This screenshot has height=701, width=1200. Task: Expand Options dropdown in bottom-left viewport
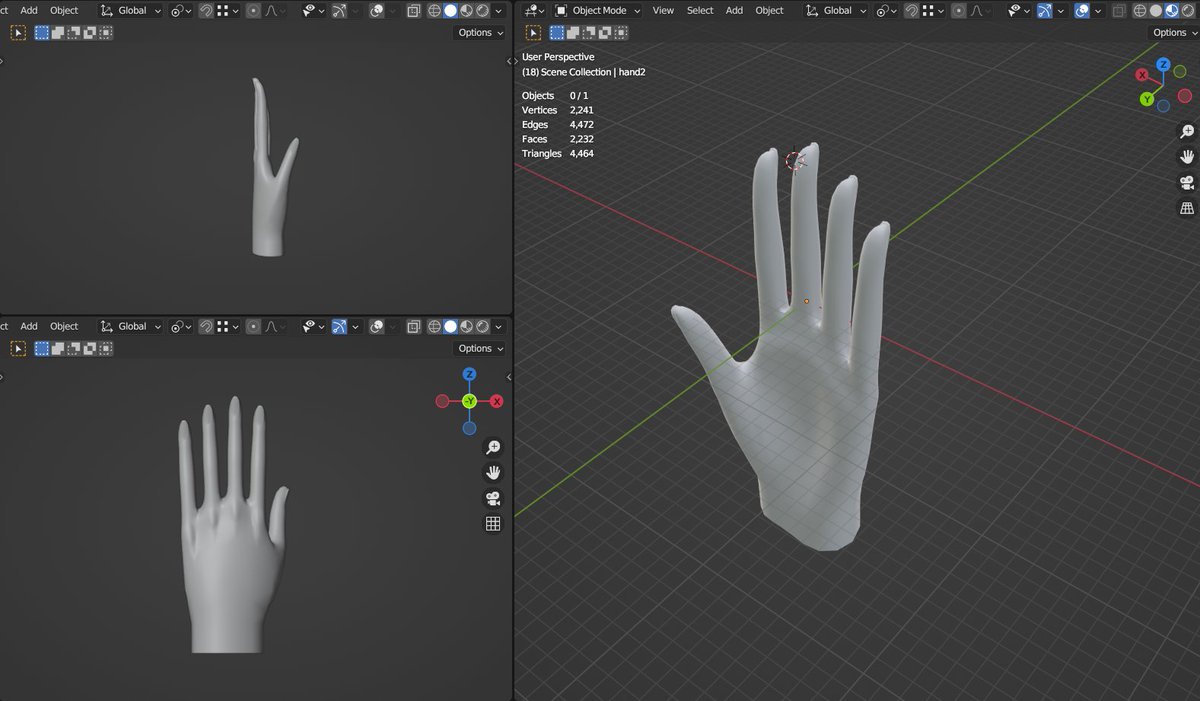coord(480,348)
